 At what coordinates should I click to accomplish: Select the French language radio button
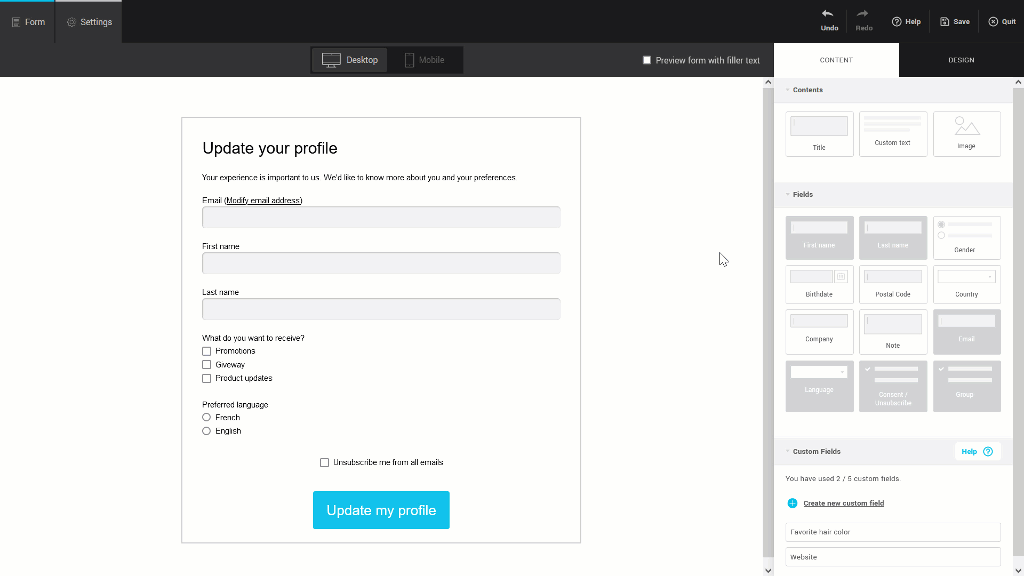pyautogui.click(x=207, y=417)
